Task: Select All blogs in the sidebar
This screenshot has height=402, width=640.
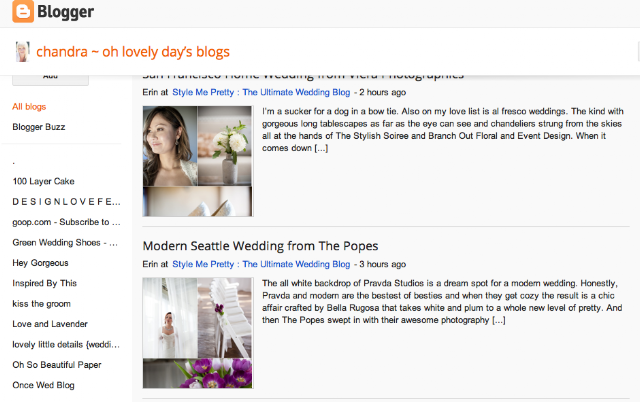Action: 29,107
